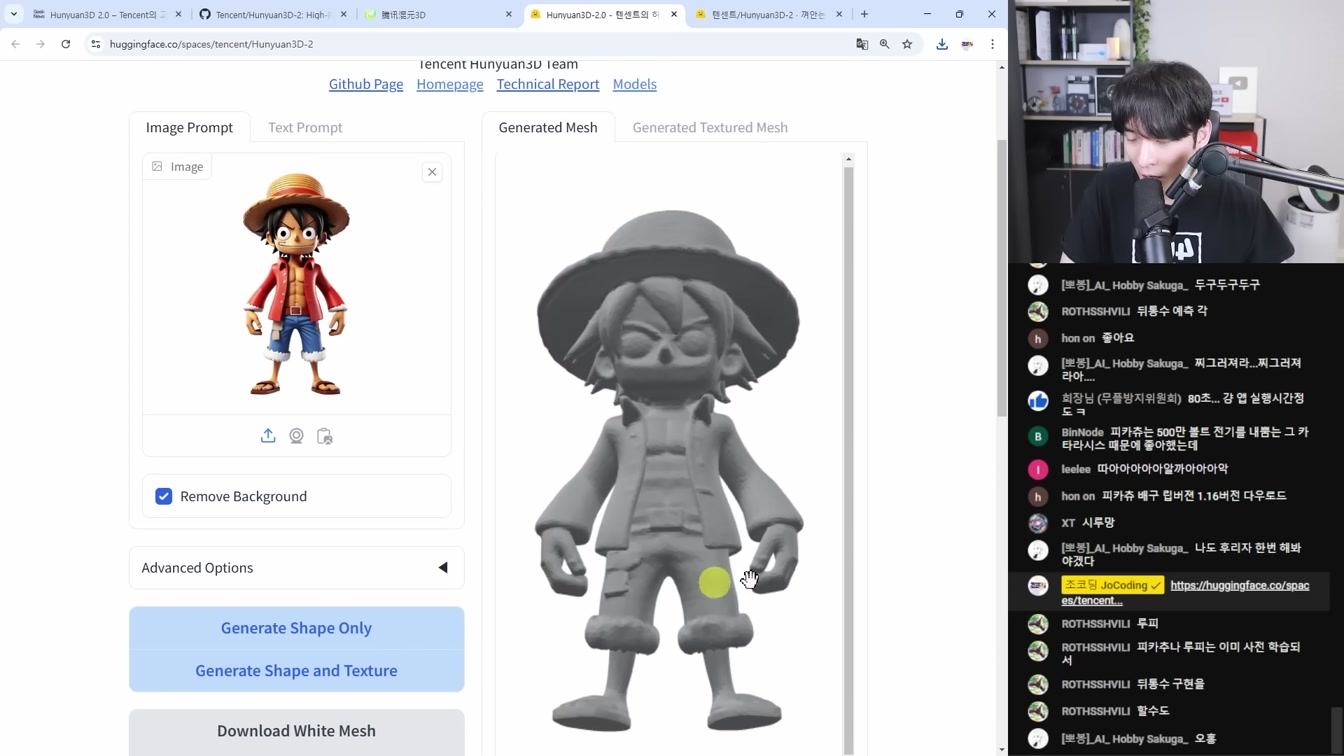1344x756 pixels.
Task: Click the browser forward arrow
Action: (40, 44)
